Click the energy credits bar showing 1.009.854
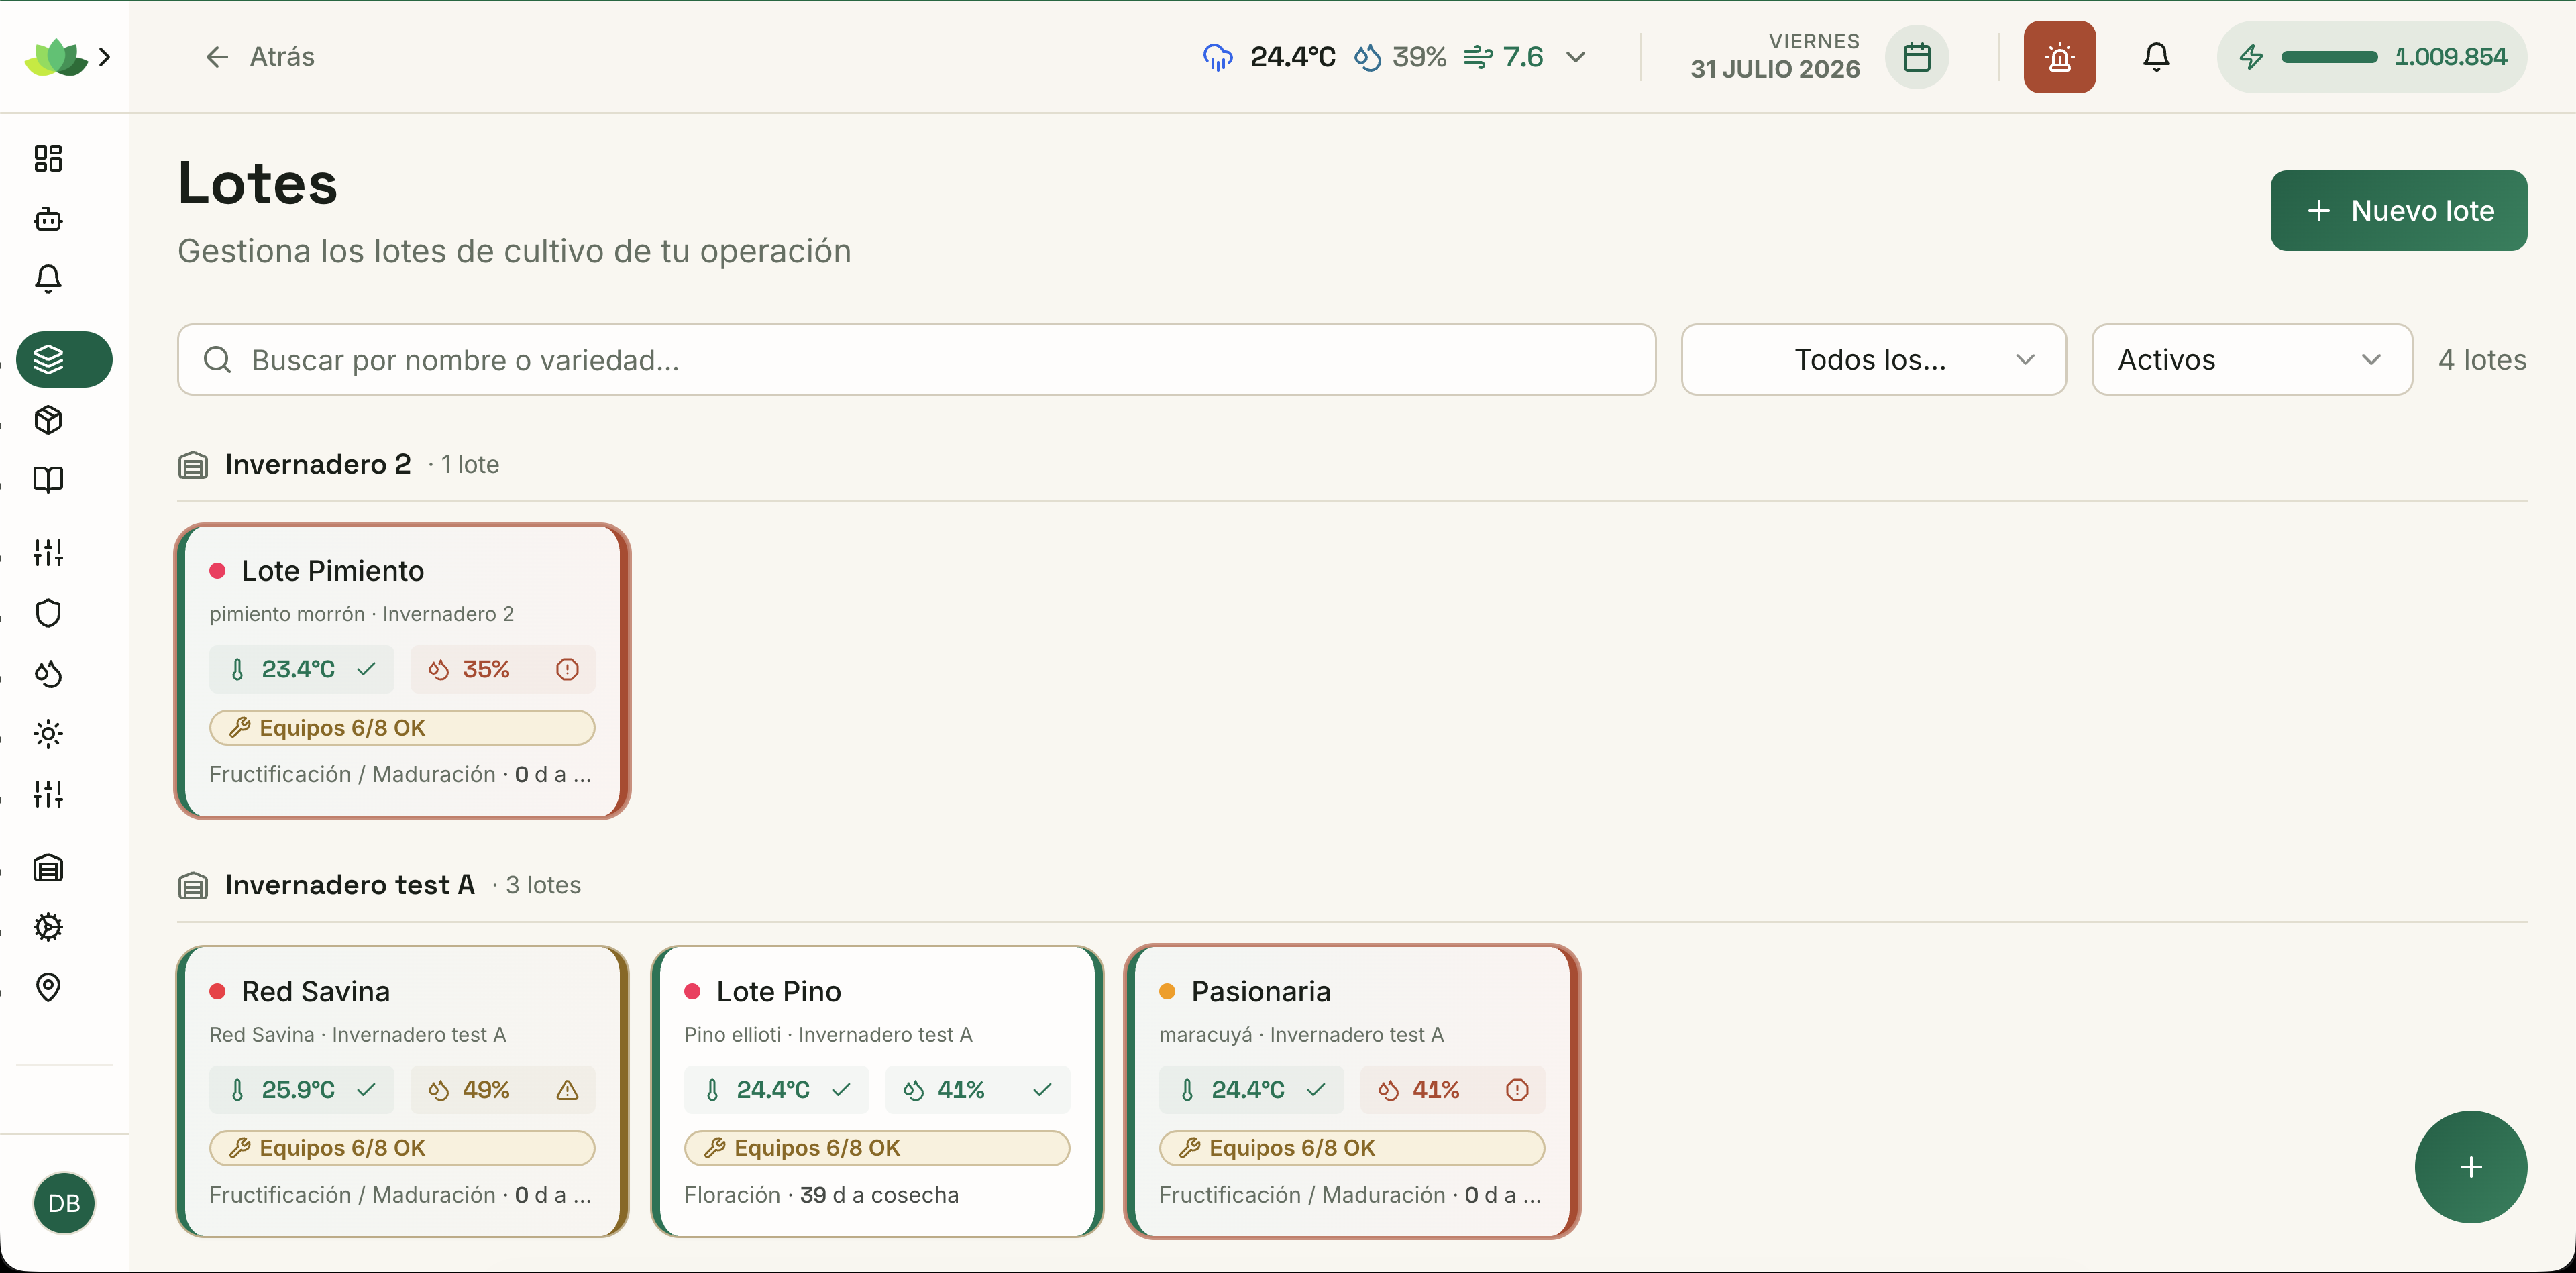Screen dimensions: 2576x1273 click(2371, 57)
